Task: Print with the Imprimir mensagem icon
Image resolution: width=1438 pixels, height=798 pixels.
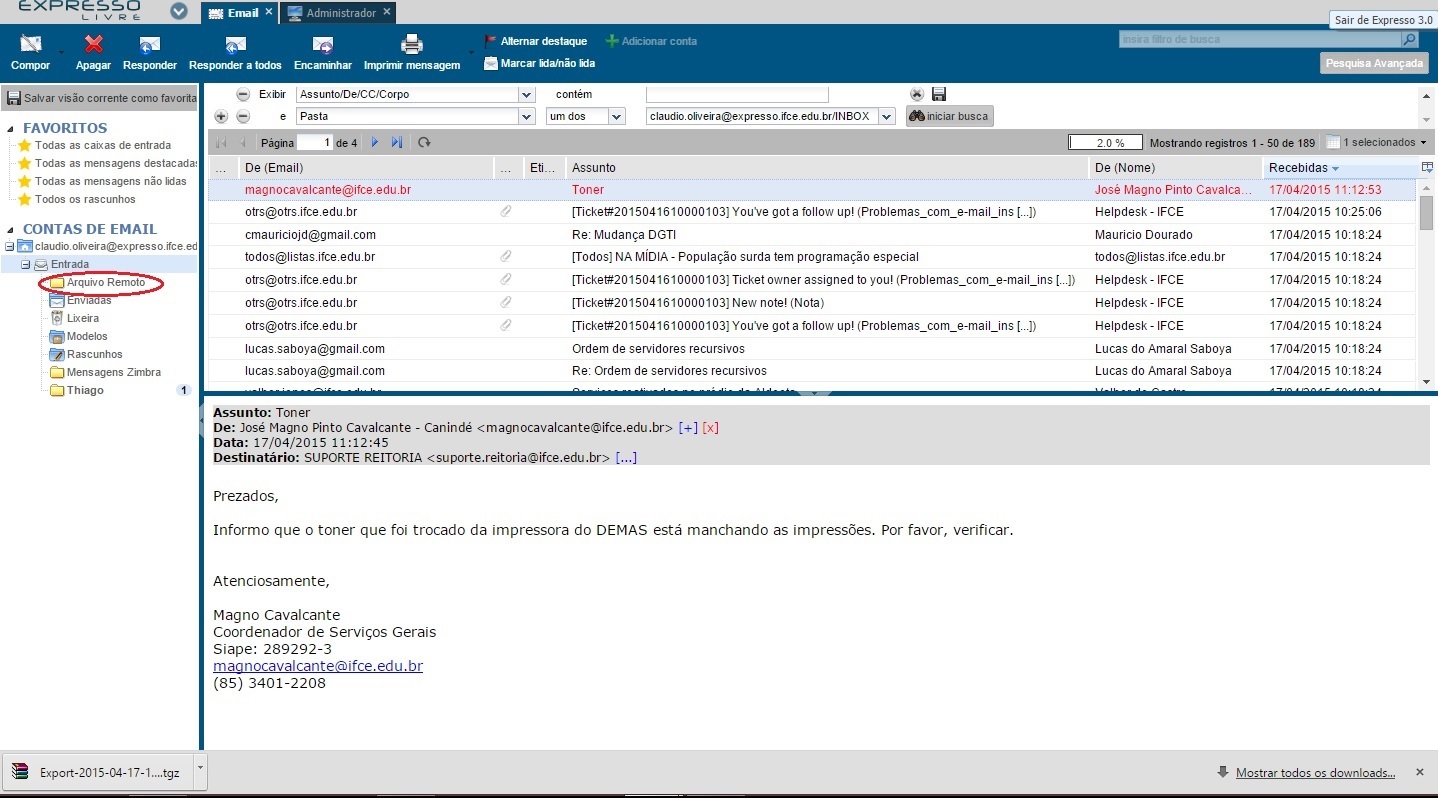Action: 412,45
